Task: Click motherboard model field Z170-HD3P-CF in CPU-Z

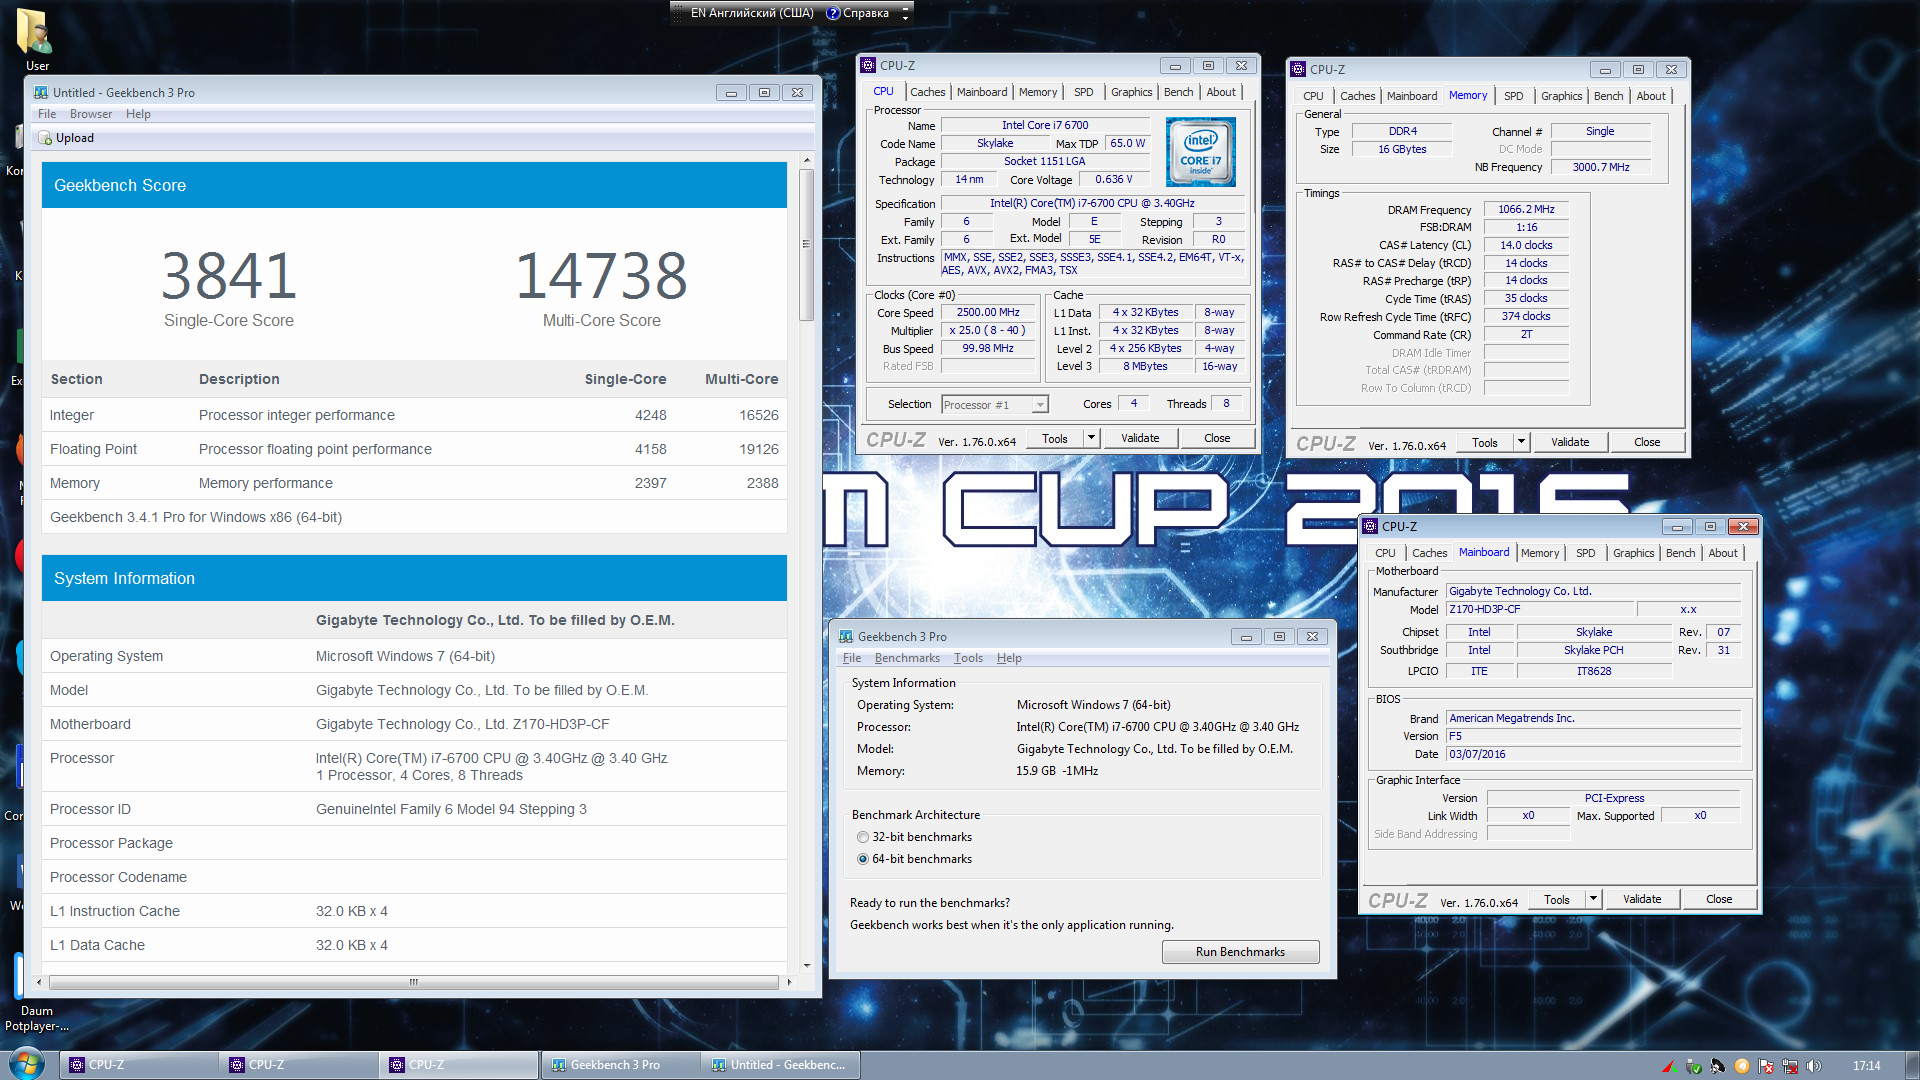Action: point(1540,610)
